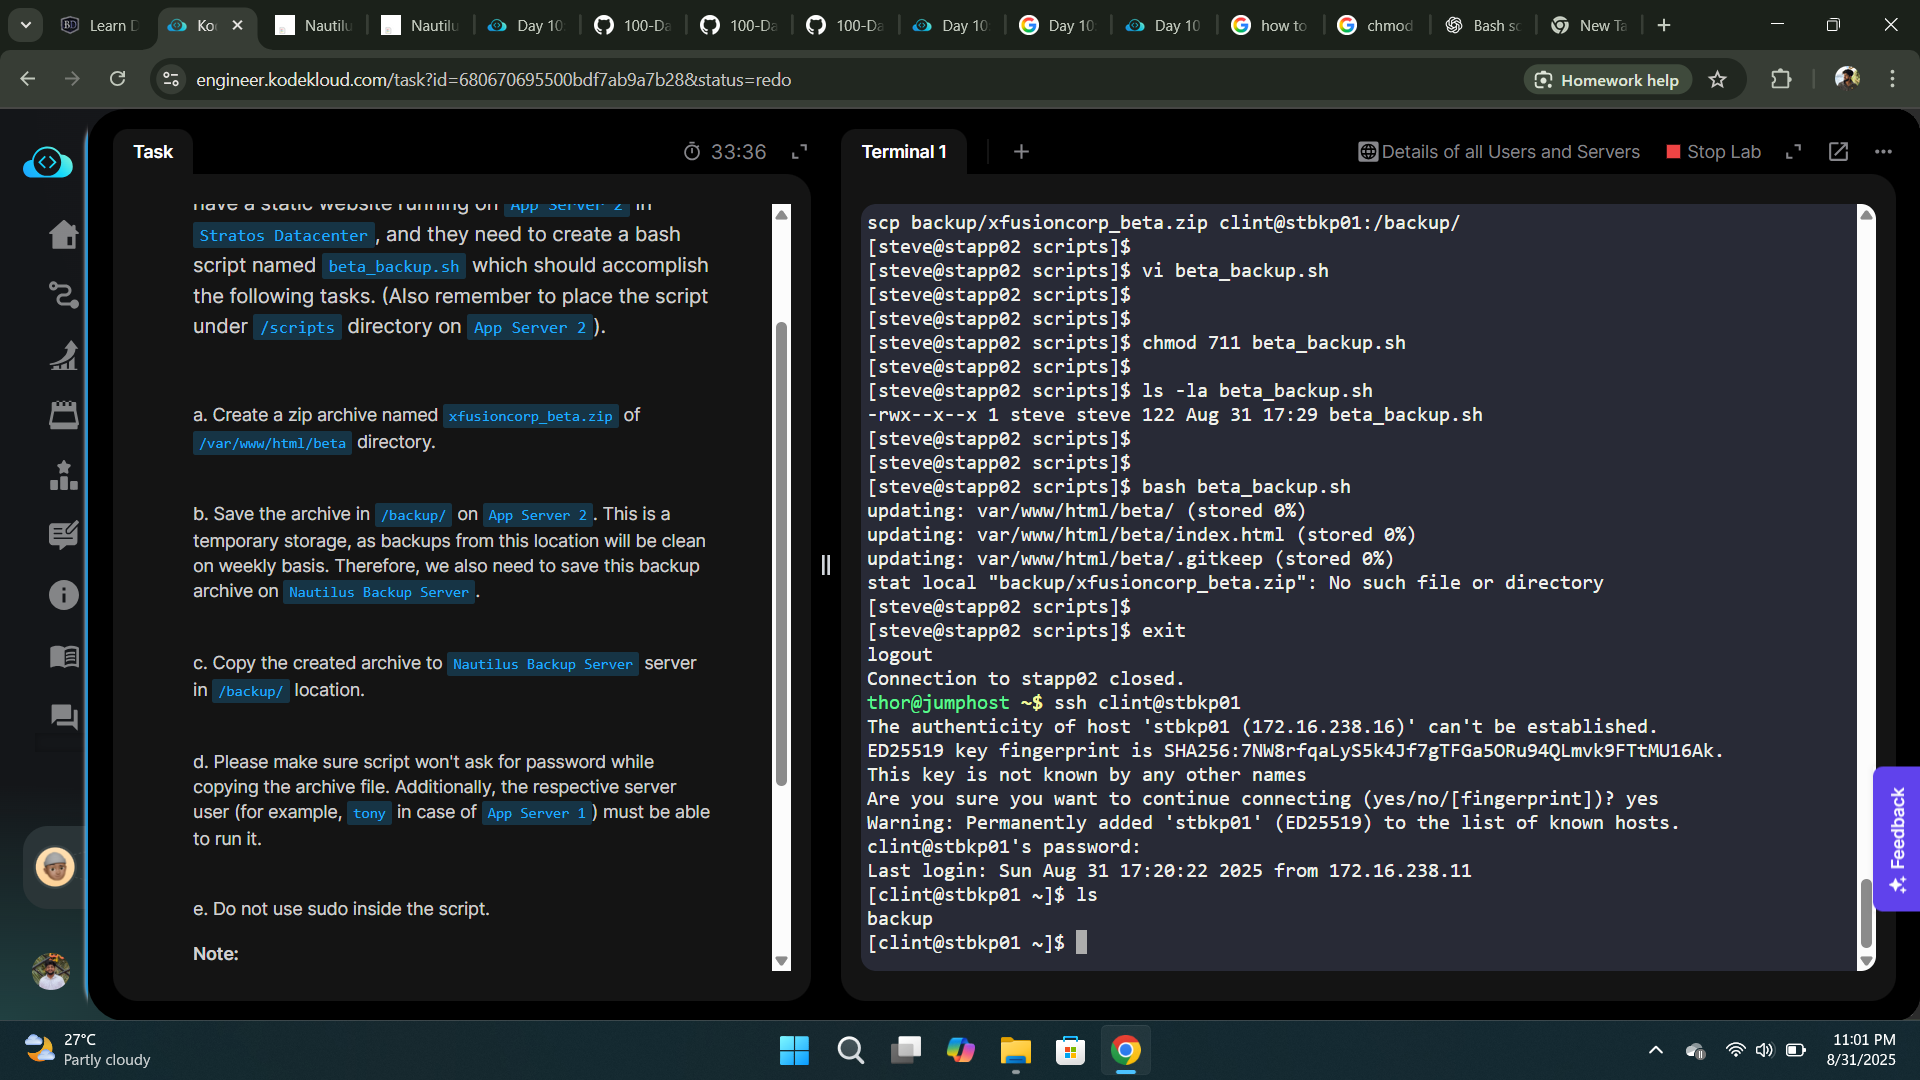Image resolution: width=1920 pixels, height=1080 pixels.
Task: Click the task panel scroll down arrow
Action: pos(781,962)
